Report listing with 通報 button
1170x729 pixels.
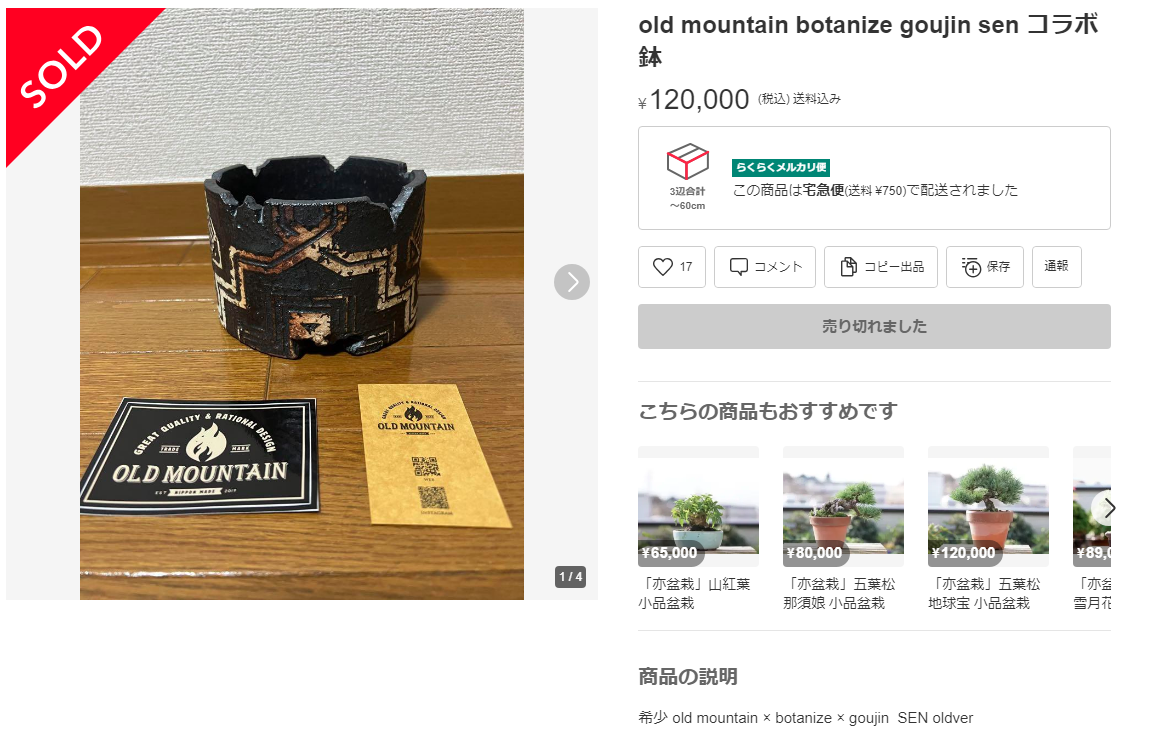1057,266
